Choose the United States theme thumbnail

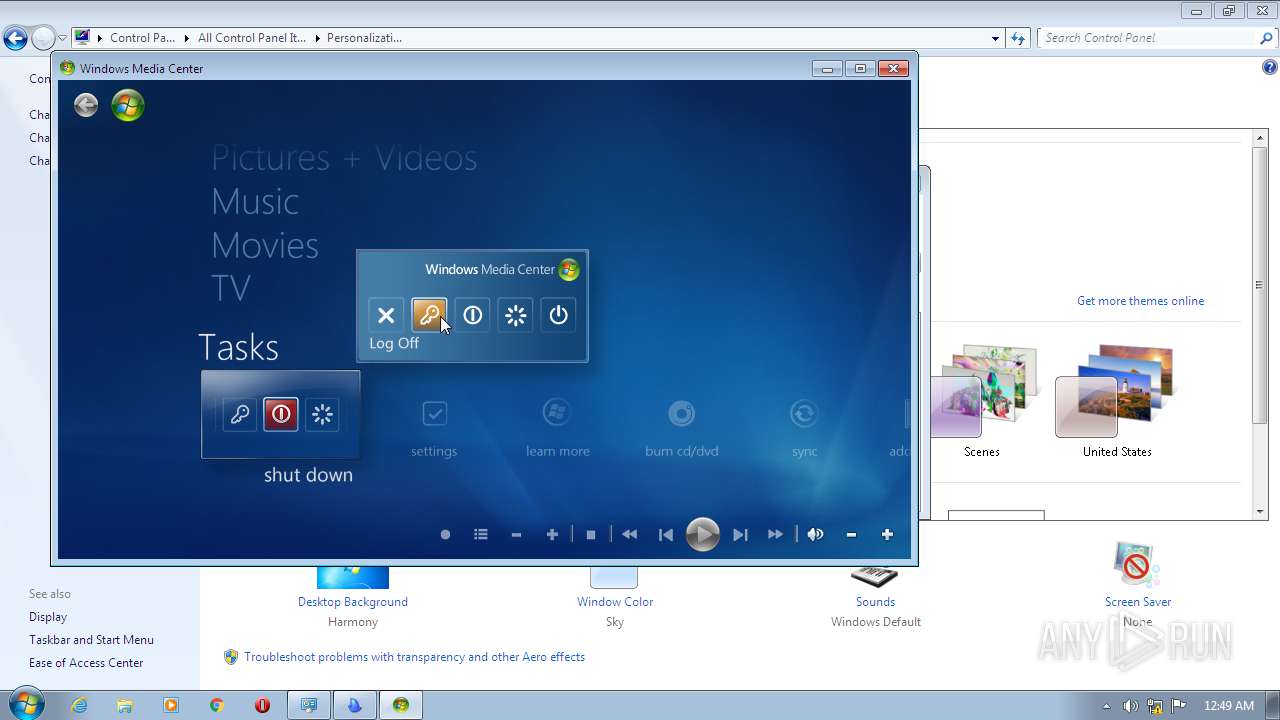[1116, 400]
